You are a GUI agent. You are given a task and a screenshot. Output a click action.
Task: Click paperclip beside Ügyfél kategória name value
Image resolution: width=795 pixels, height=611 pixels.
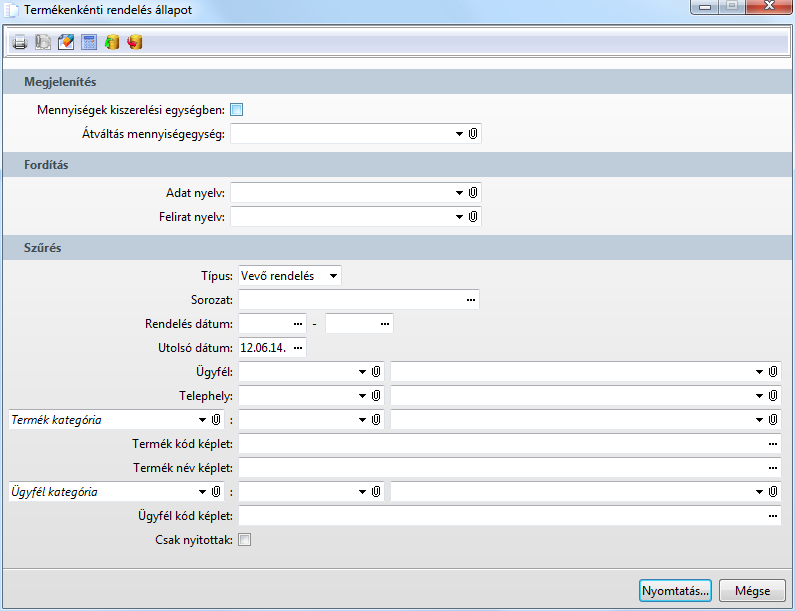coord(773,491)
